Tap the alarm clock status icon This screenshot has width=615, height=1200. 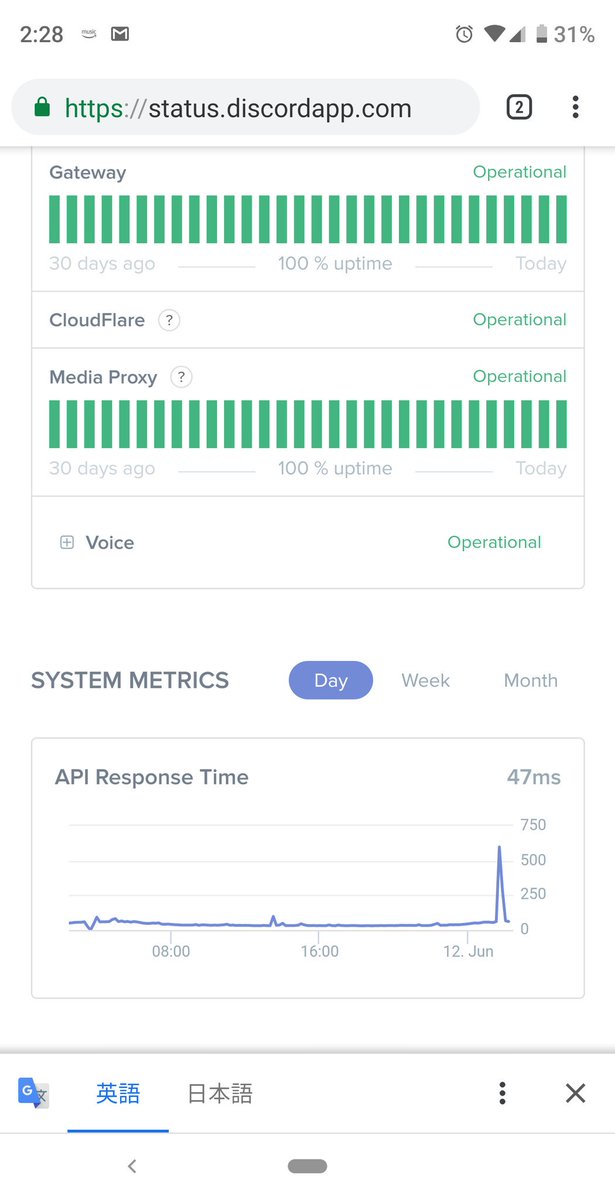pyautogui.click(x=464, y=34)
